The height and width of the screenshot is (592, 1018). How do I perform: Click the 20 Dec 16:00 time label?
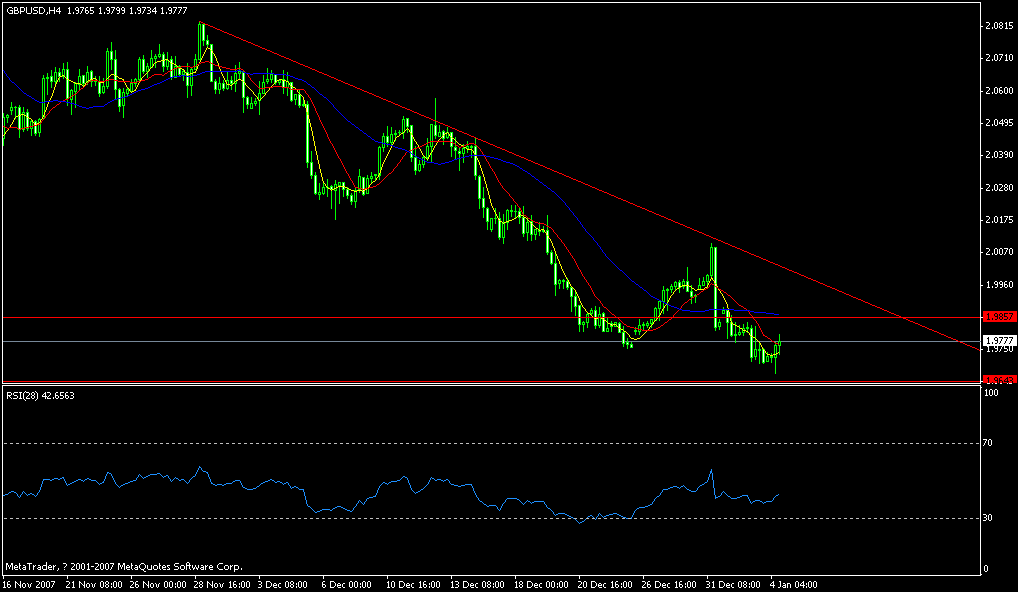606,584
